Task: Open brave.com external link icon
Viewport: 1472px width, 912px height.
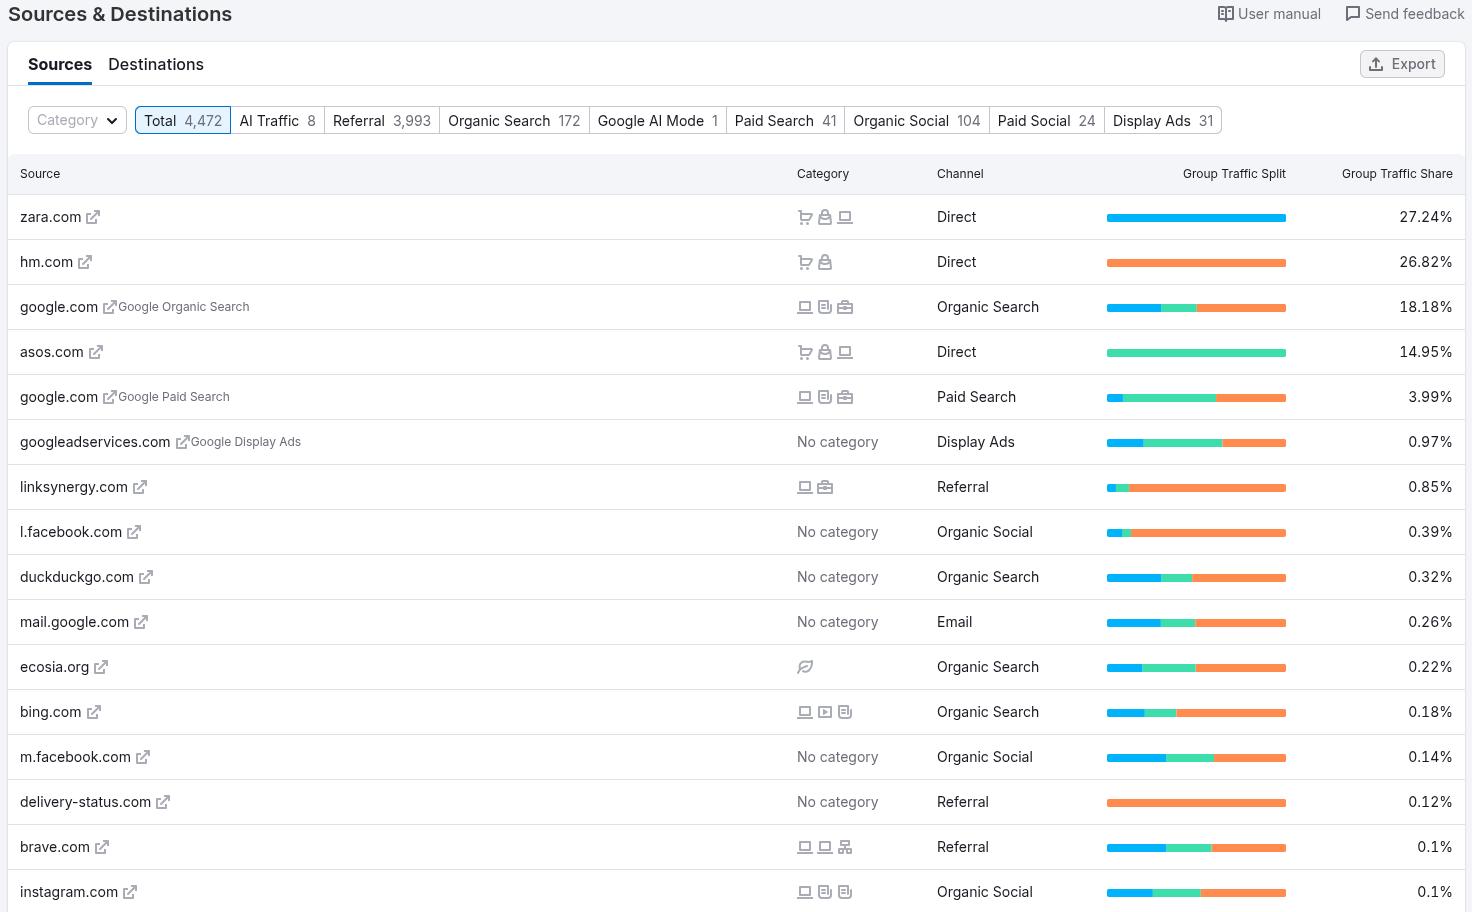Action: point(102,847)
